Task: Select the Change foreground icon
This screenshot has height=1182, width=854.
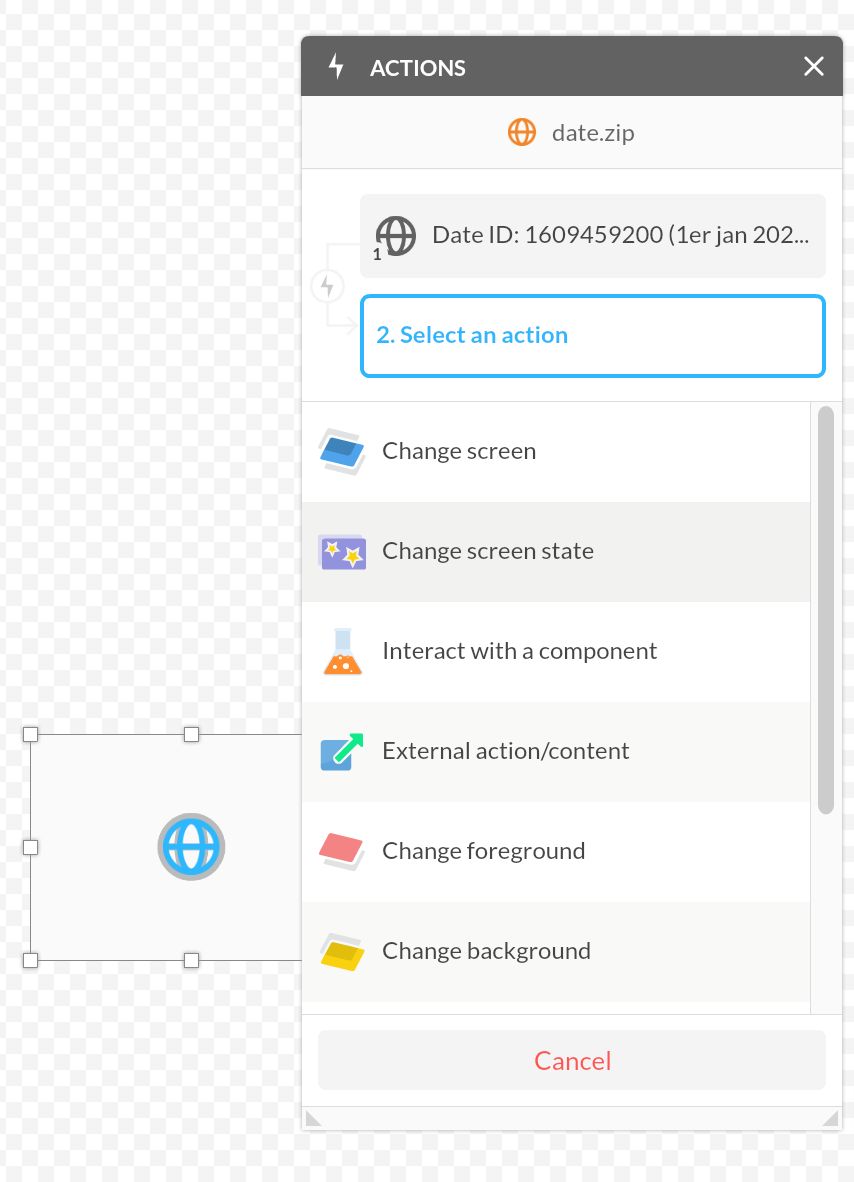Action: [343, 851]
